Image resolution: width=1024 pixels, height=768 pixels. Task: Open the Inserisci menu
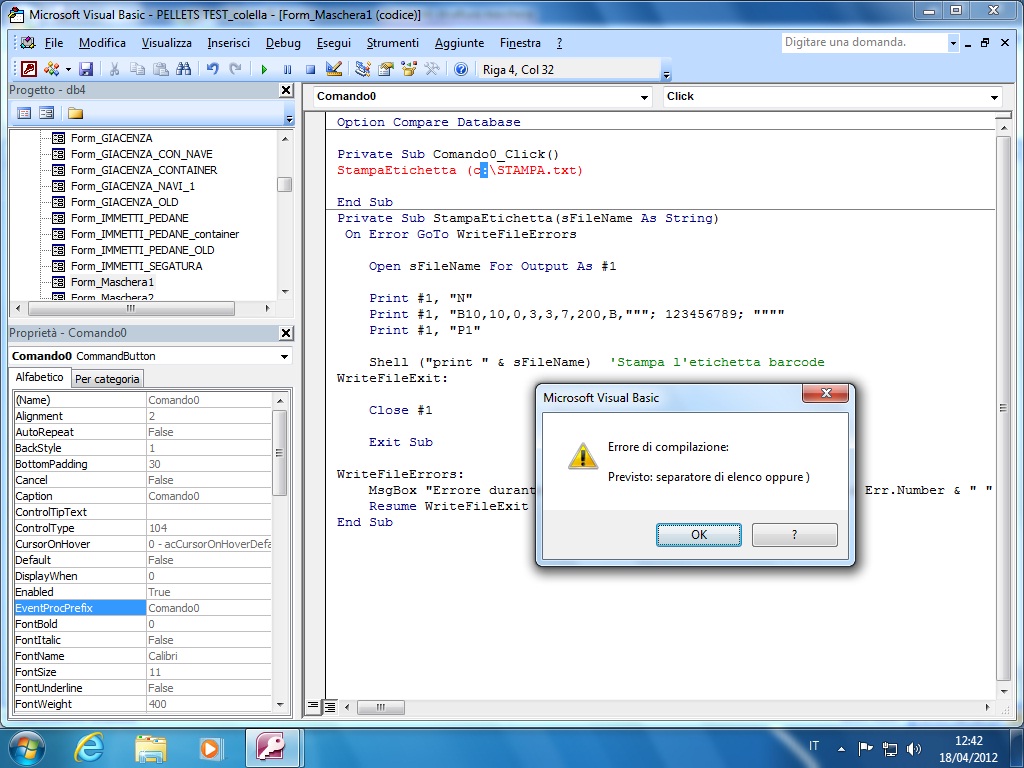coord(229,43)
